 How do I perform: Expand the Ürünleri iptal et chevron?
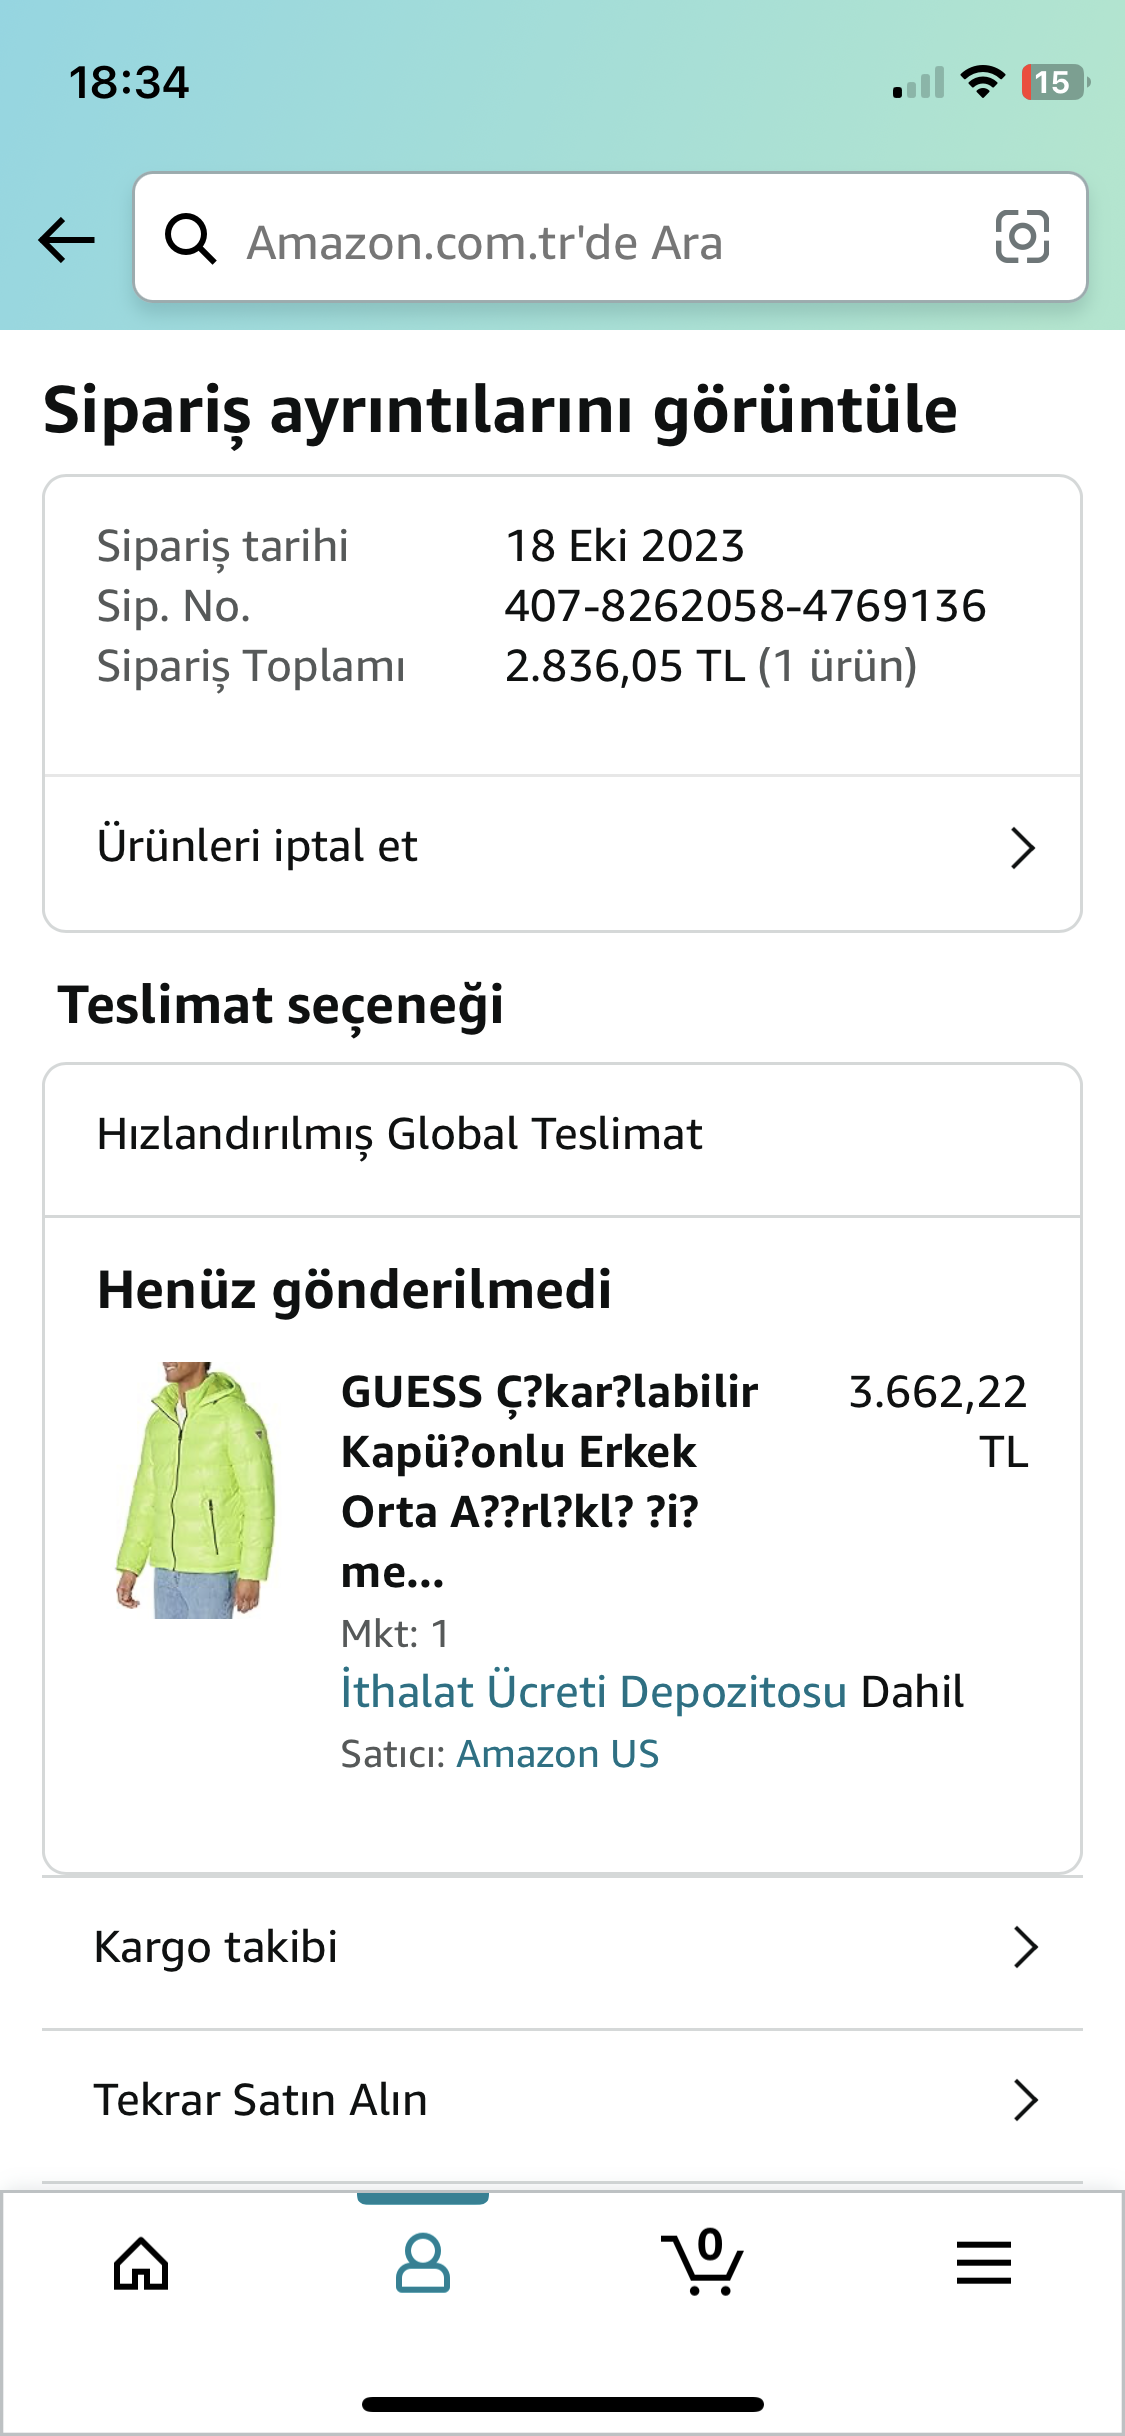(1021, 848)
